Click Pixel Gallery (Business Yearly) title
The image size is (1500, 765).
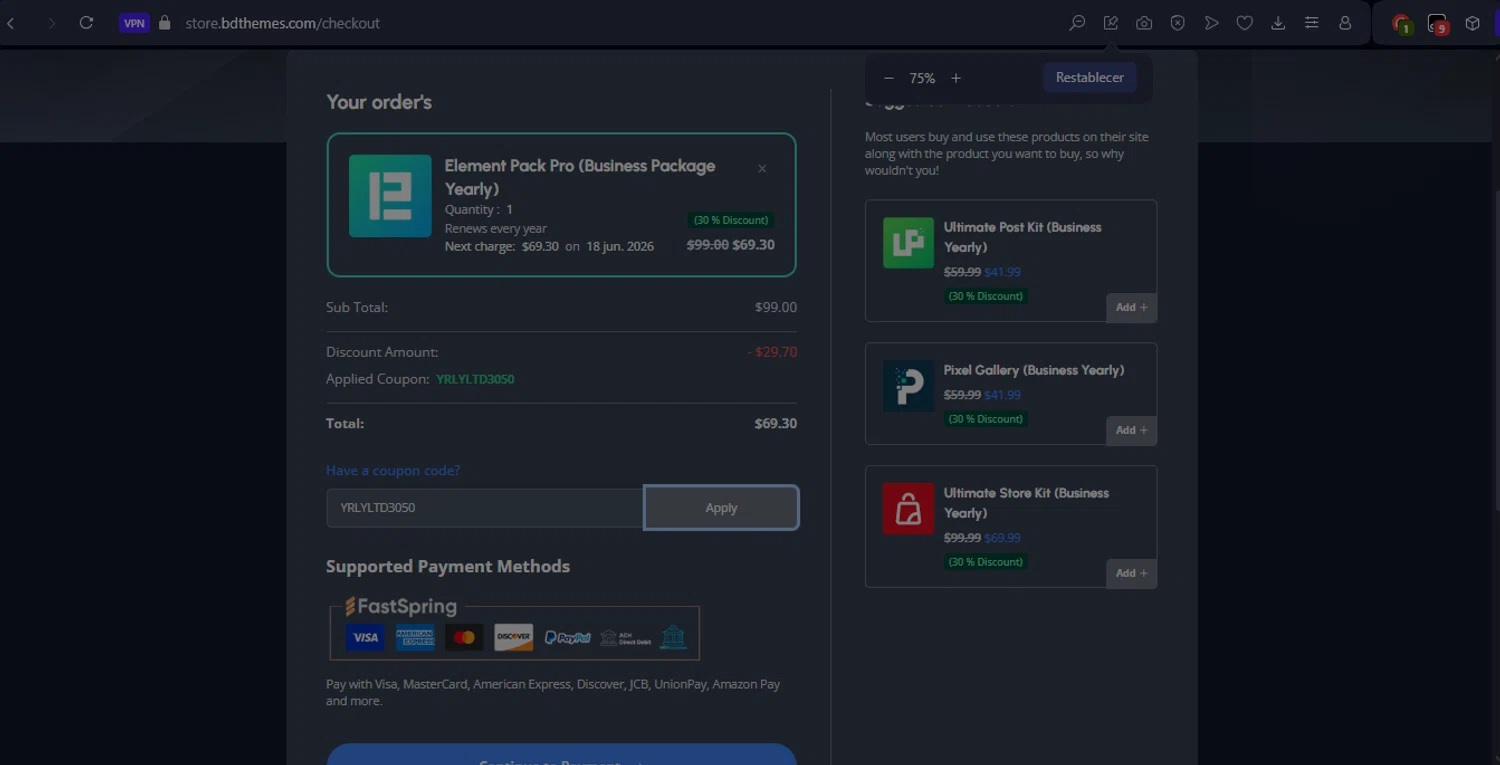(1034, 370)
